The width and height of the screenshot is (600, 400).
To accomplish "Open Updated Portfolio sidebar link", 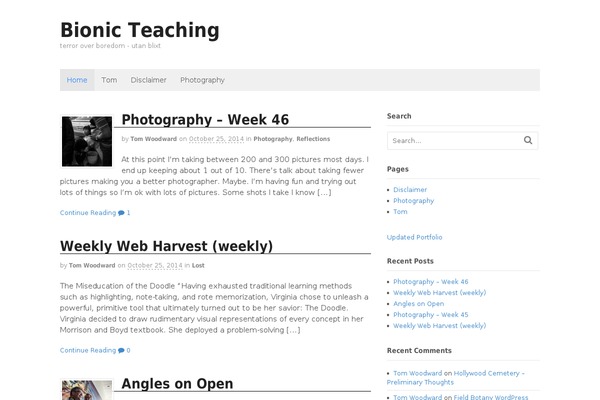I will (414, 237).
